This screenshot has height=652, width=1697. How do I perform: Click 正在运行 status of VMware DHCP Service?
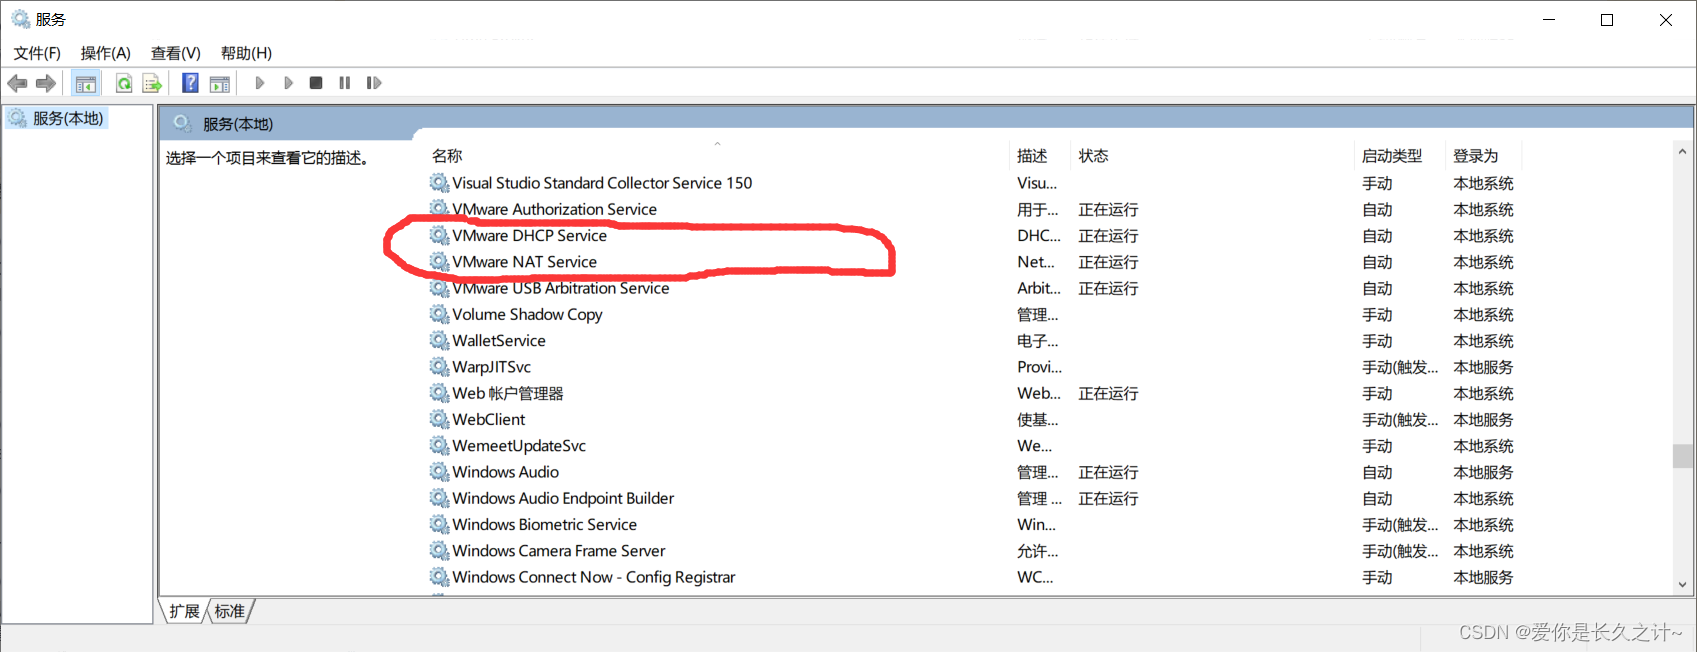1108,236
